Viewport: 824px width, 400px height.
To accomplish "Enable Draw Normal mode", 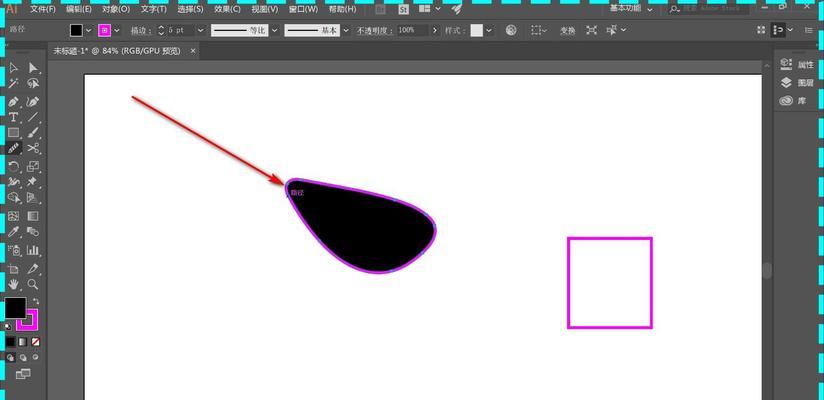I will [x=11, y=357].
